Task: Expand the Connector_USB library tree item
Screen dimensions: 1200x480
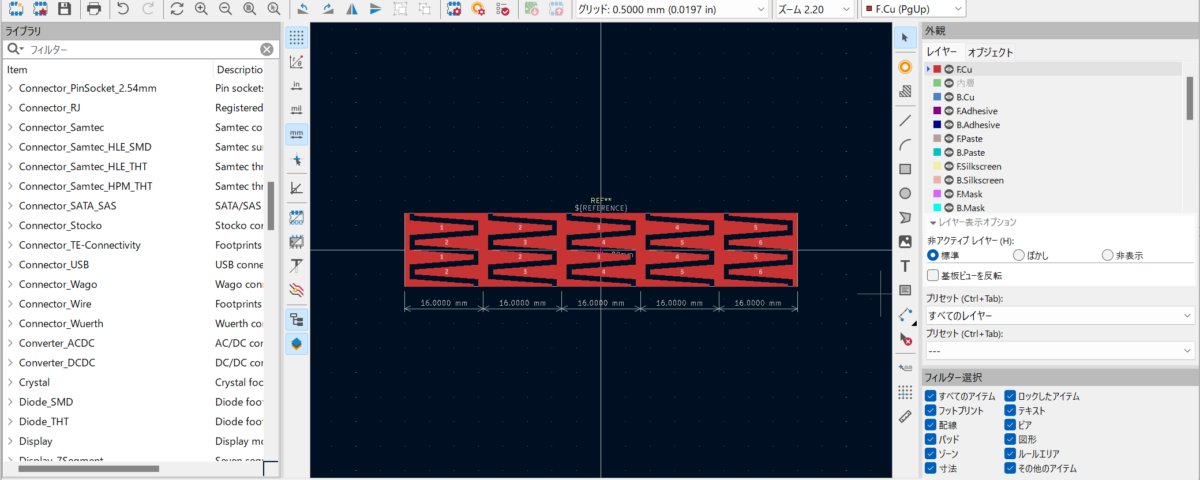Action: (x=10, y=265)
